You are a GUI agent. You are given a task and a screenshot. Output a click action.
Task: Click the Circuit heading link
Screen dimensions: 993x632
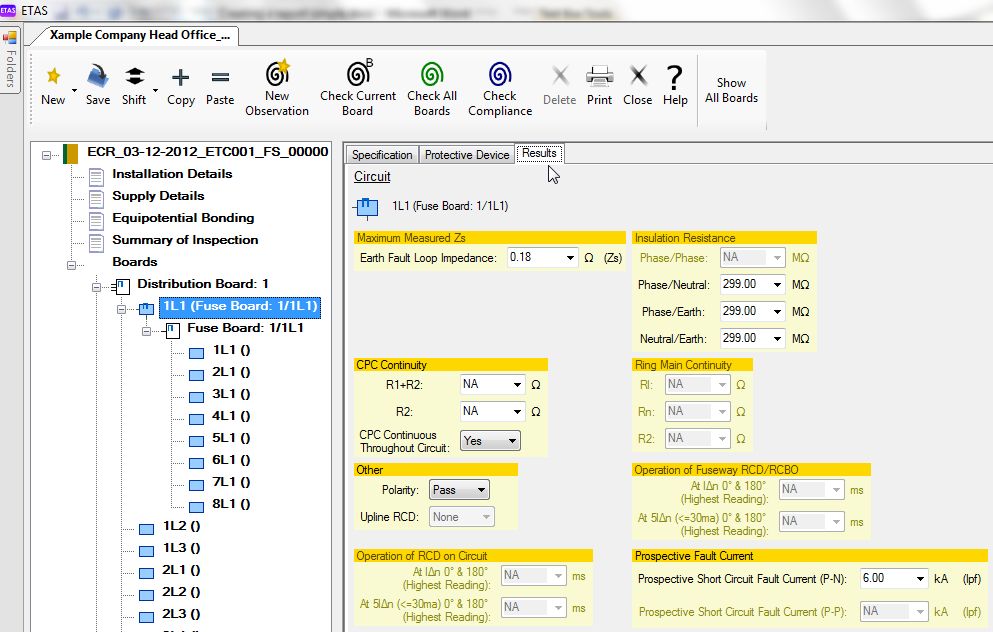372,177
